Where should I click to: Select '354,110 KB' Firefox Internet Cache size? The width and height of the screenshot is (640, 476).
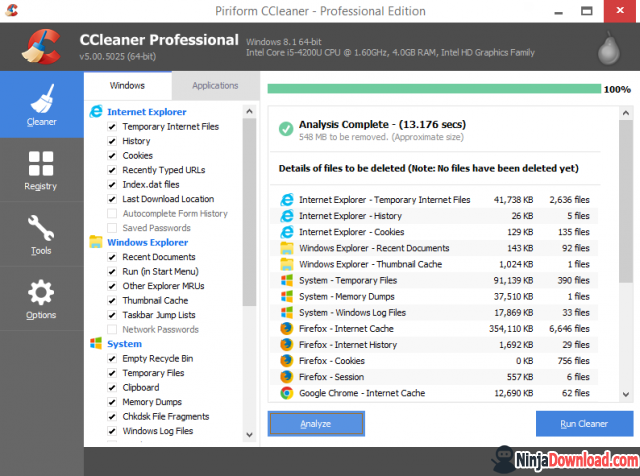point(511,329)
